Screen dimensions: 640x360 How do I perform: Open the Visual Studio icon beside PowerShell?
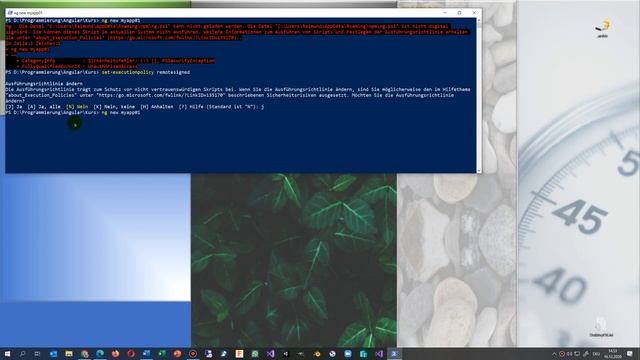(379, 353)
